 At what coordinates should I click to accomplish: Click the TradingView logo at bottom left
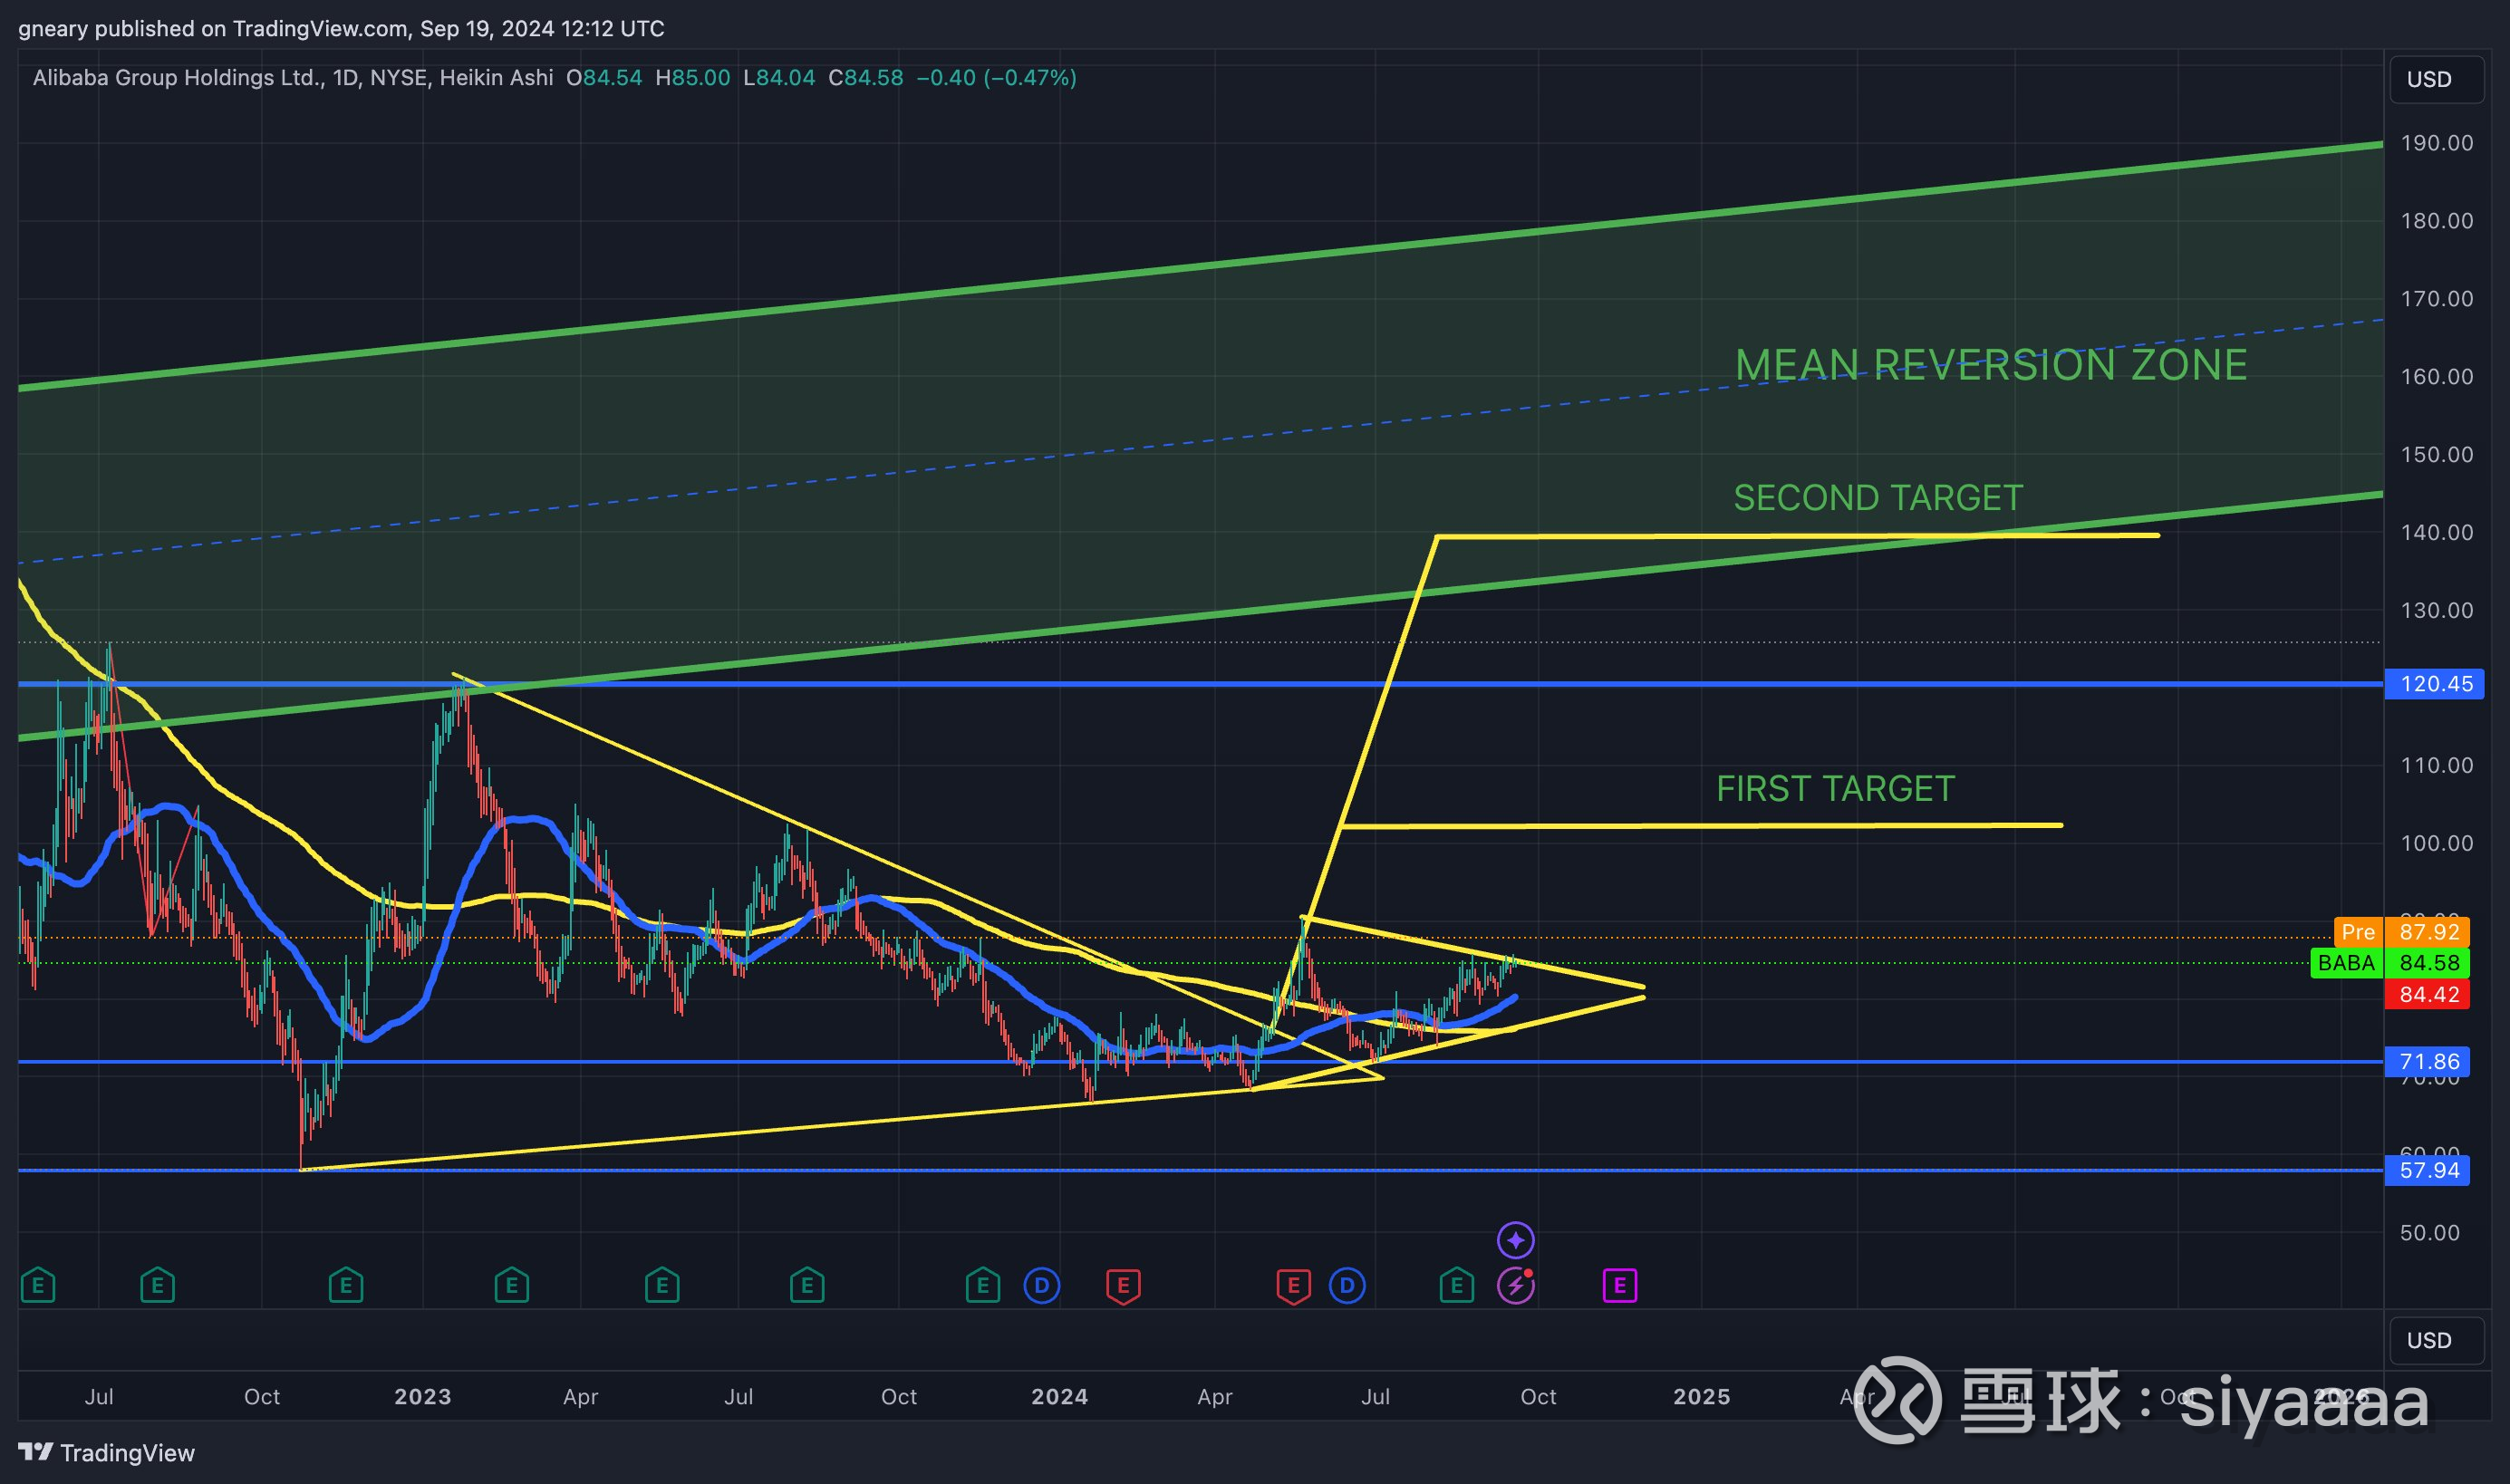pyautogui.click(x=107, y=1453)
